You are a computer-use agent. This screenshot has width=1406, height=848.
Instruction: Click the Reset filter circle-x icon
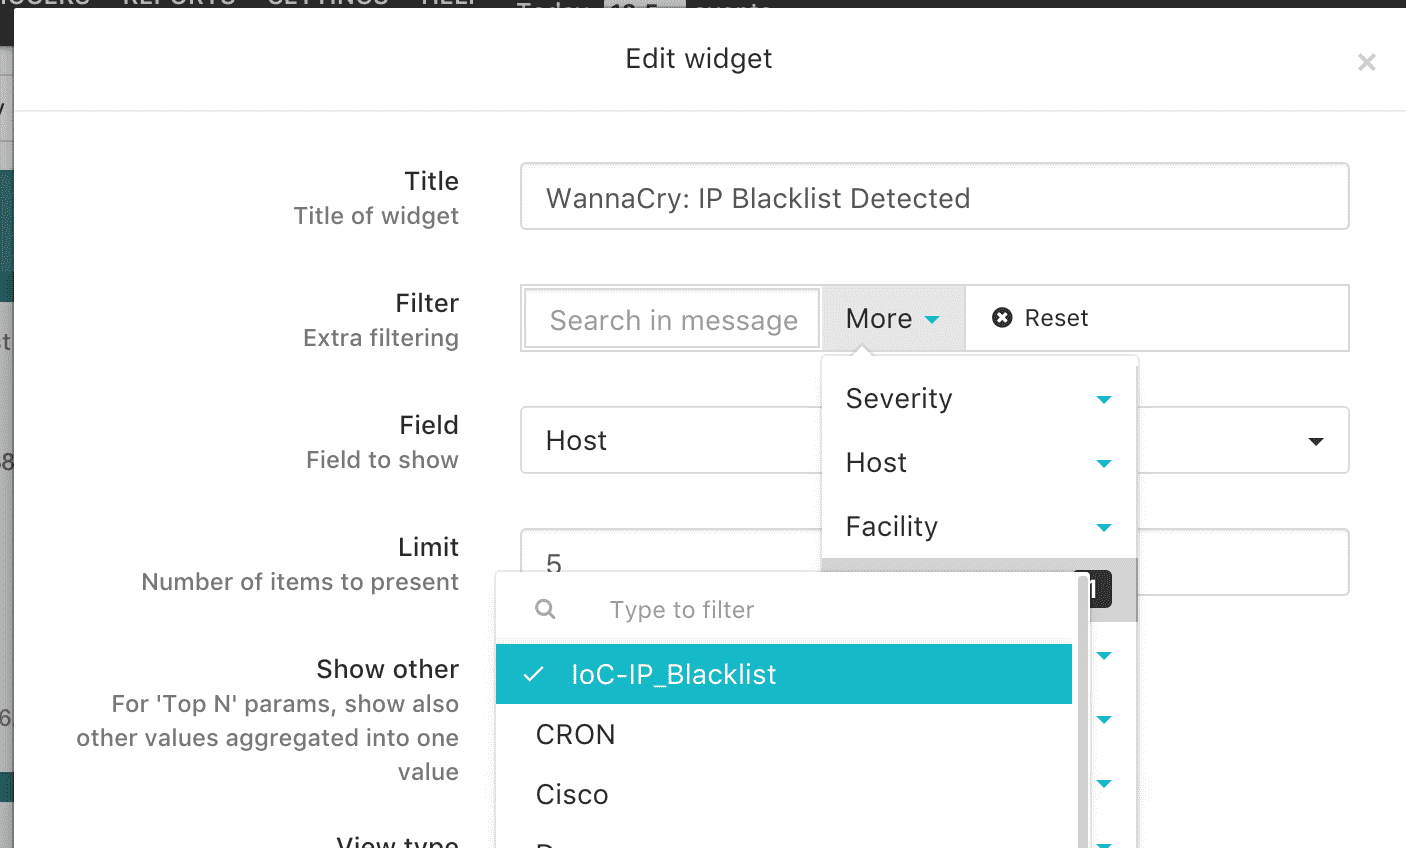(1002, 318)
